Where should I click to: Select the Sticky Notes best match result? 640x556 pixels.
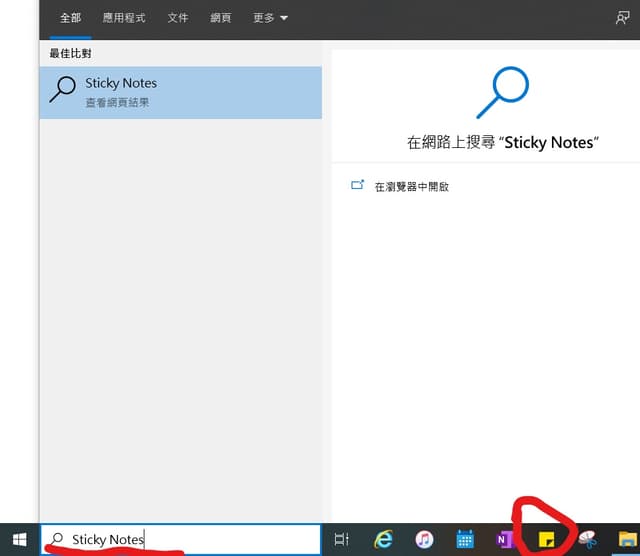[x=180, y=93]
